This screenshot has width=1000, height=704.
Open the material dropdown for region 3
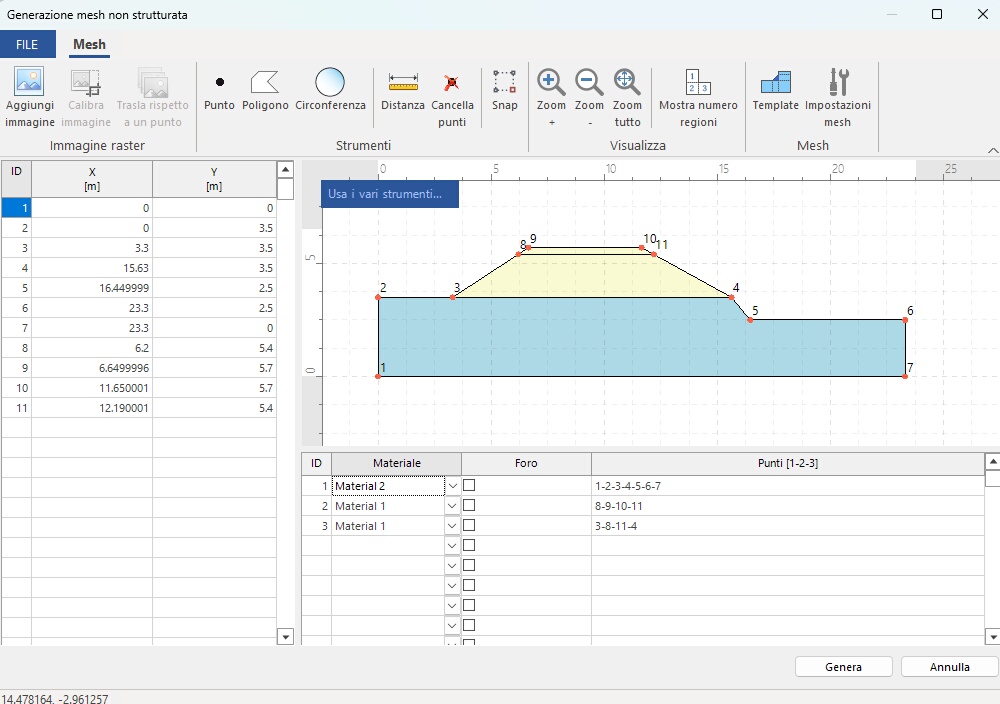coord(452,526)
